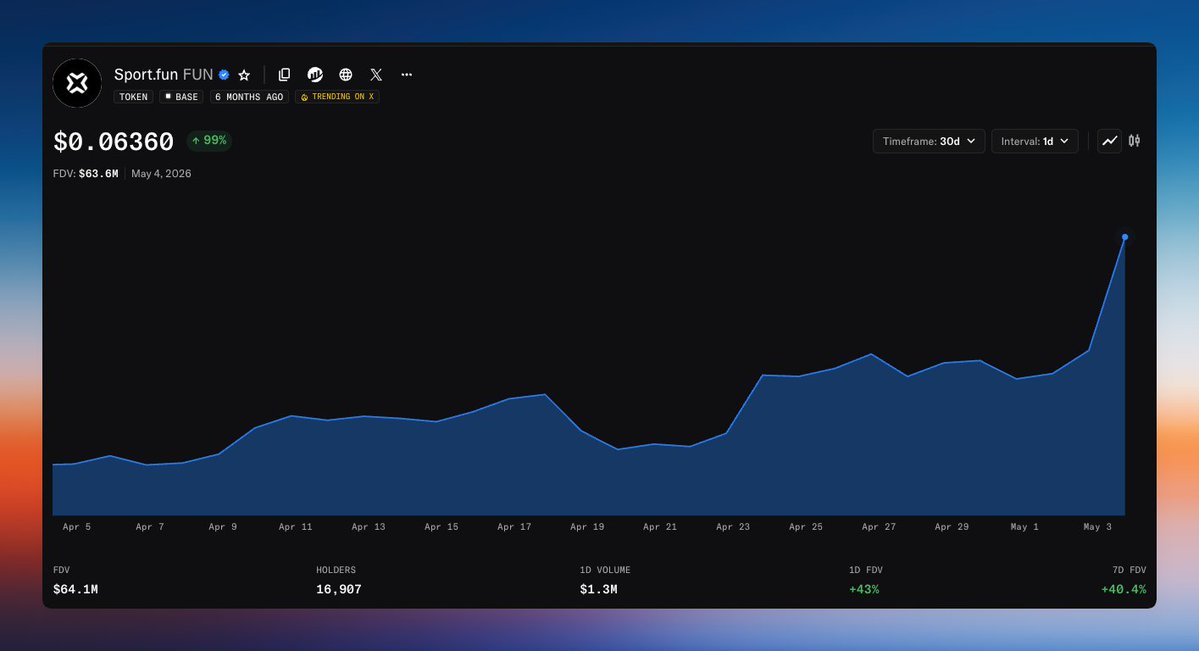Viewport: 1199px width, 651px height.
Task: Click the May 4, 2026 date
Action: coord(161,174)
